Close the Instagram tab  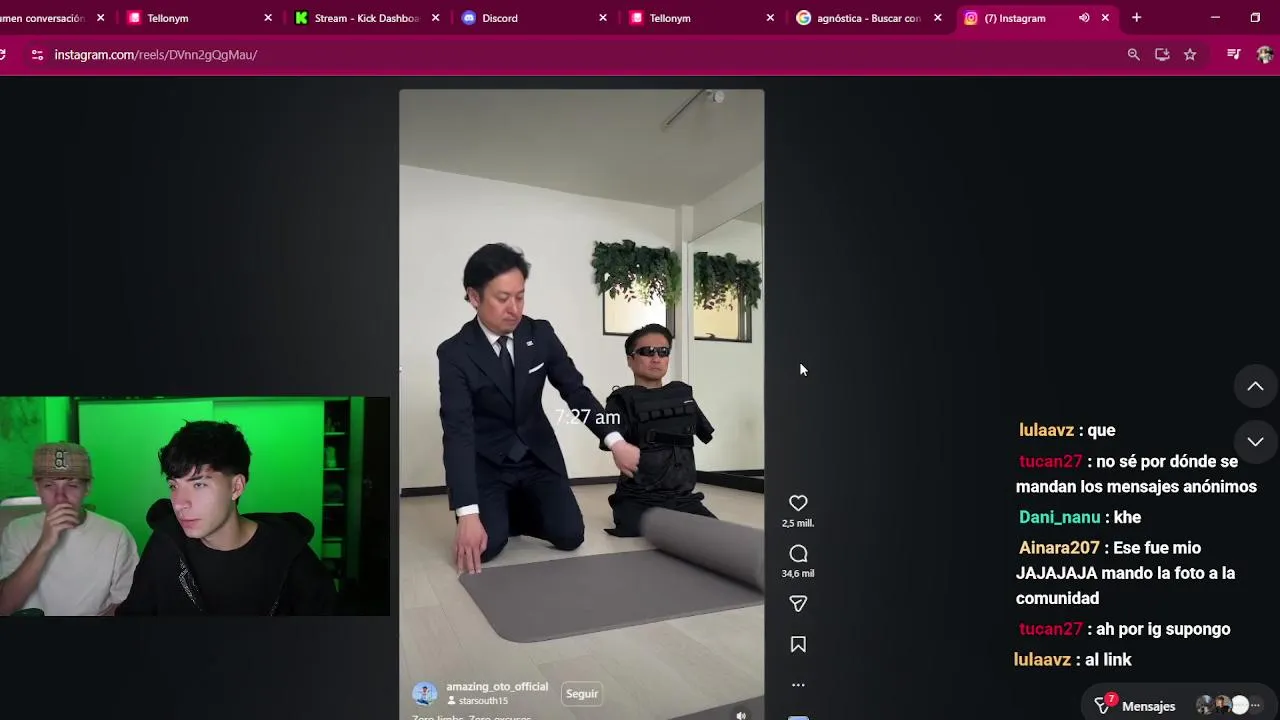coord(1105,18)
